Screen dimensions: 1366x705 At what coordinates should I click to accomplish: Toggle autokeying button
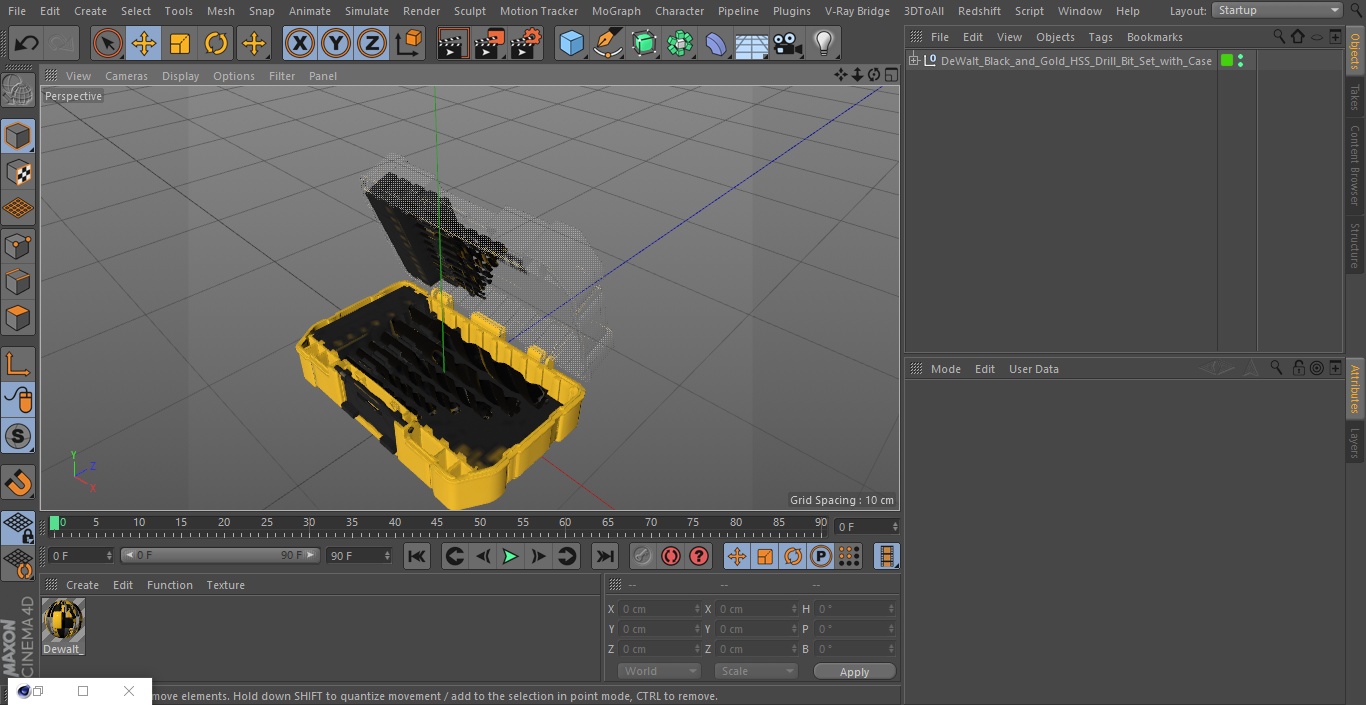click(671, 556)
